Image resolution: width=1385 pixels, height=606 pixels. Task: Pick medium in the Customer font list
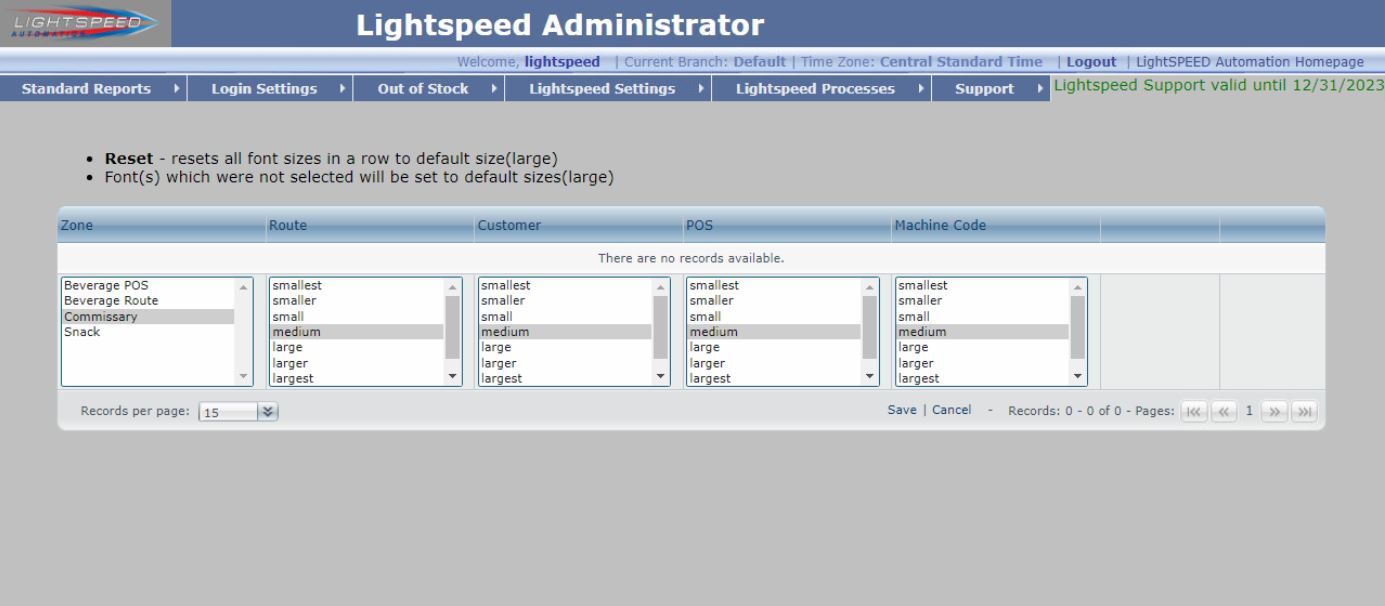pos(566,332)
